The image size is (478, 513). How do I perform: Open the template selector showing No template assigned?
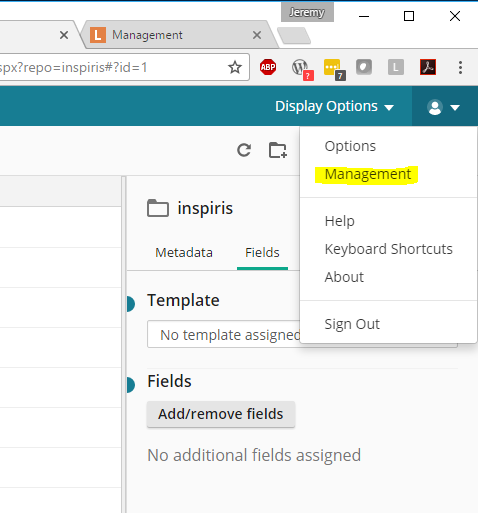pyautogui.click(x=223, y=335)
